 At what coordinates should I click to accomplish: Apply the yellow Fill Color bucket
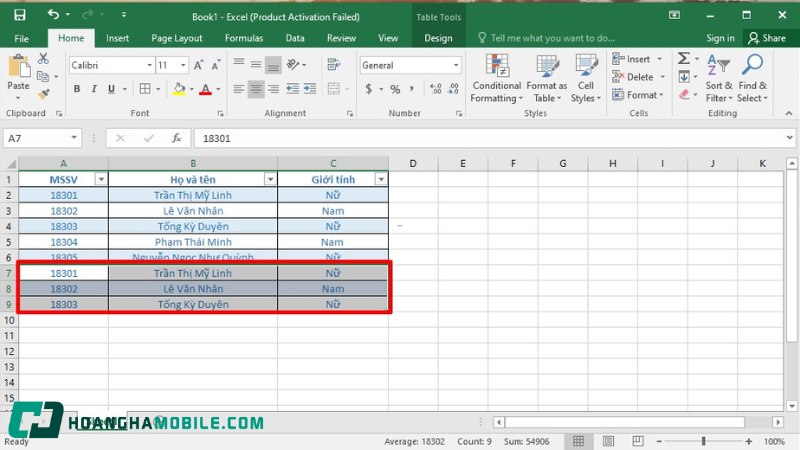[179, 89]
